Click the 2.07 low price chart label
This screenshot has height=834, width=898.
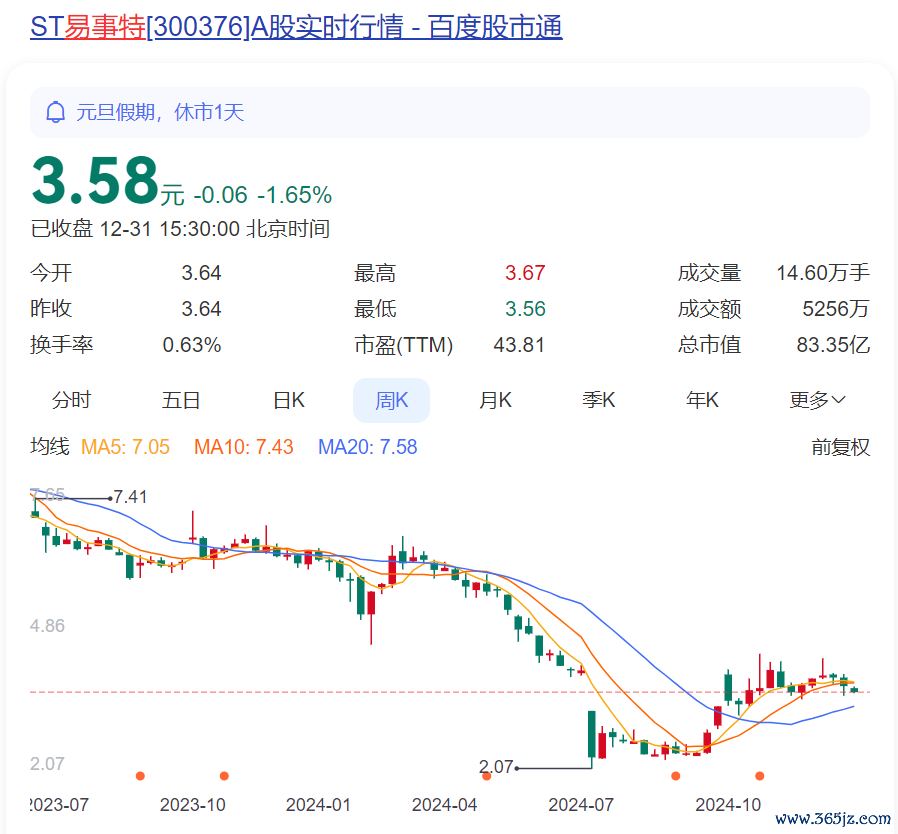click(x=496, y=766)
